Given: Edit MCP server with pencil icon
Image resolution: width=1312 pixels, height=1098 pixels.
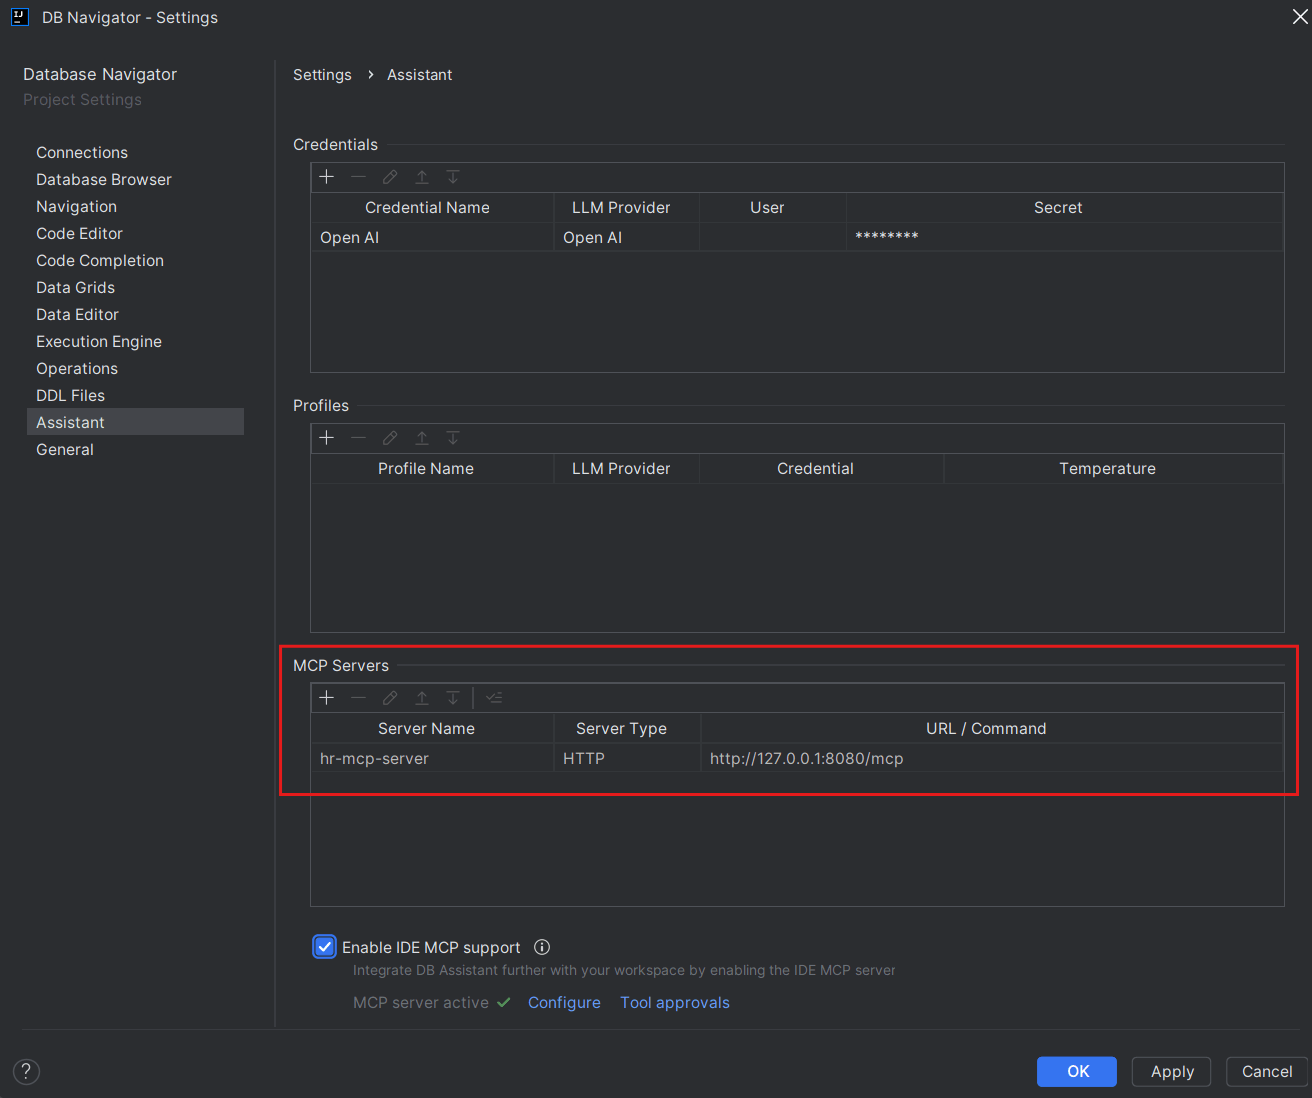Looking at the screenshot, I should coord(390,698).
